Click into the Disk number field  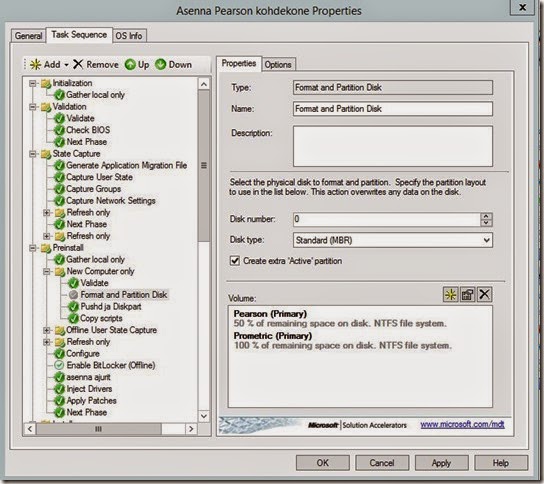point(387,219)
